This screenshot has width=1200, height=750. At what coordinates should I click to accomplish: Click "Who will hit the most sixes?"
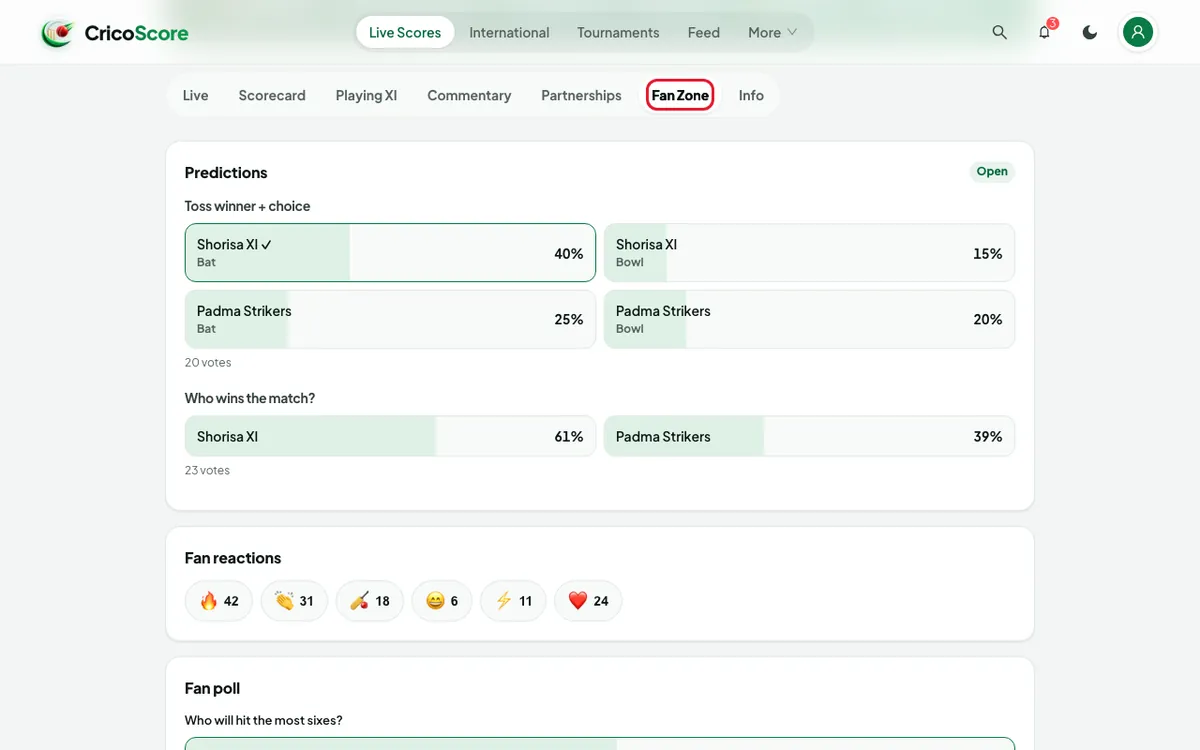click(x=264, y=720)
